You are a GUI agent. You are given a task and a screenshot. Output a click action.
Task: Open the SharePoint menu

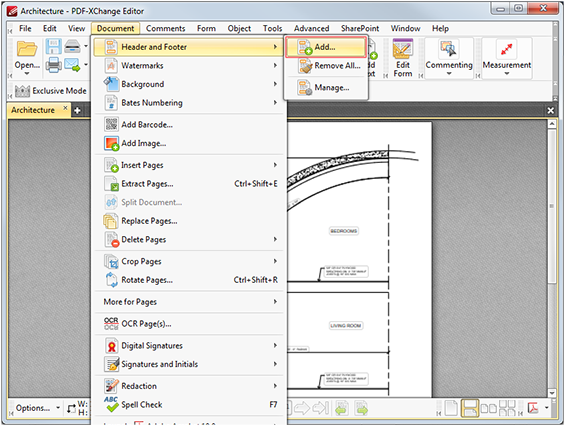(360, 28)
